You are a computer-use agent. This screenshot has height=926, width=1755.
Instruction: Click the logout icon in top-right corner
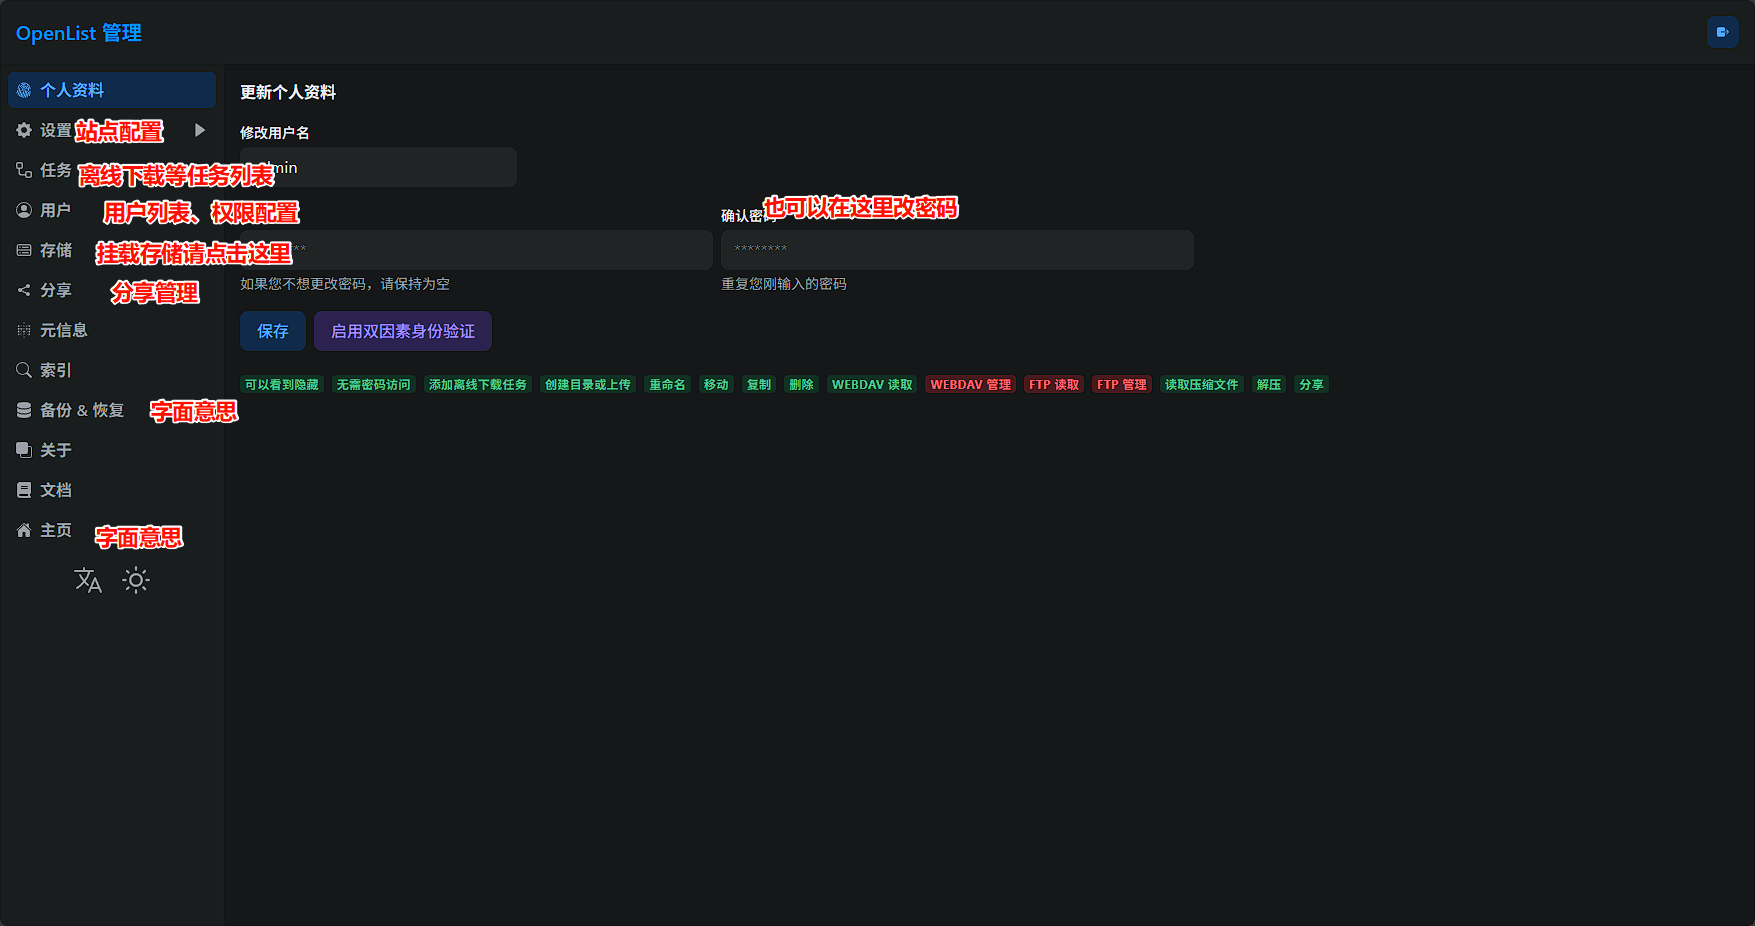pyautogui.click(x=1722, y=32)
